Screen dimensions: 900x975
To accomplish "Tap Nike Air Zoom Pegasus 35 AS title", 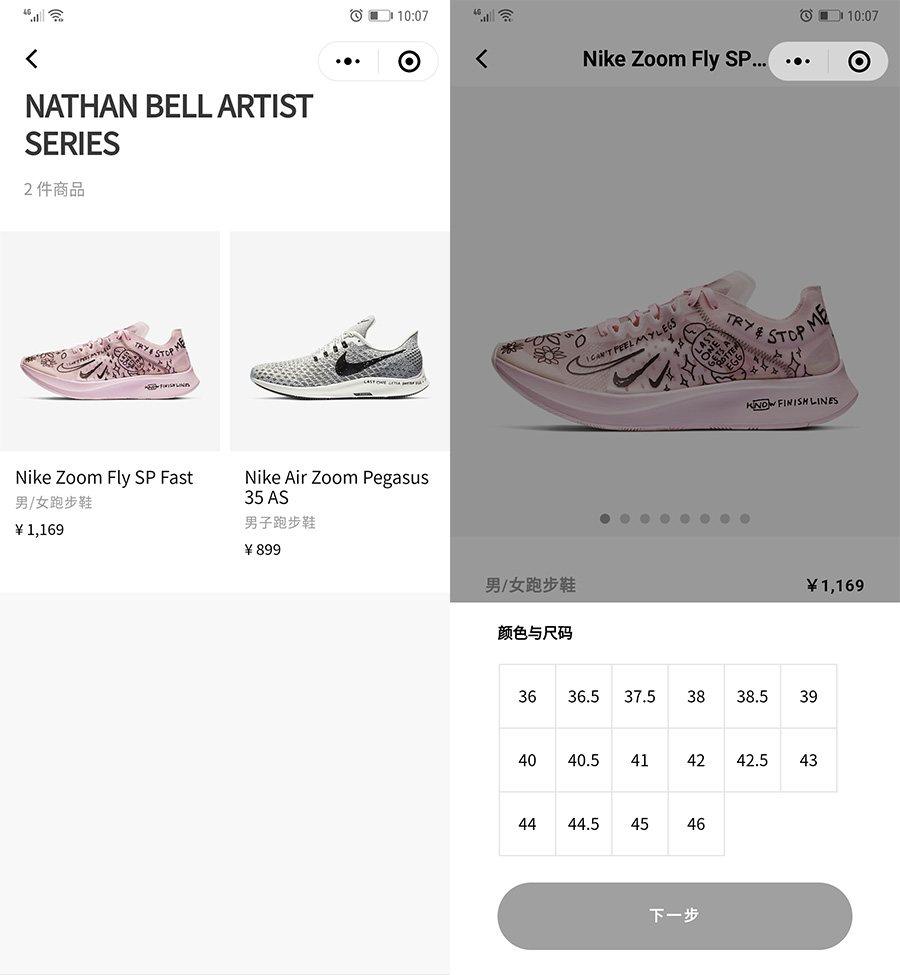I will click(x=336, y=487).
